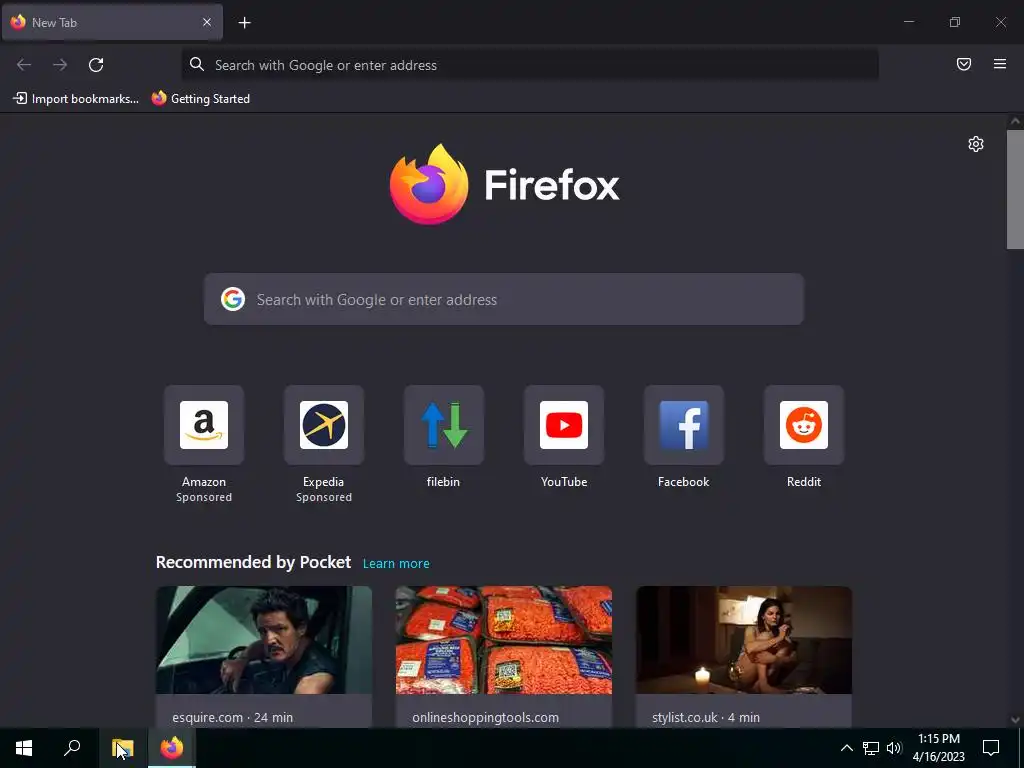The width and height of the screenshot is (1024, 768).
Task: Click scrollbar down arrow
Action: (x=1015, y=720)
